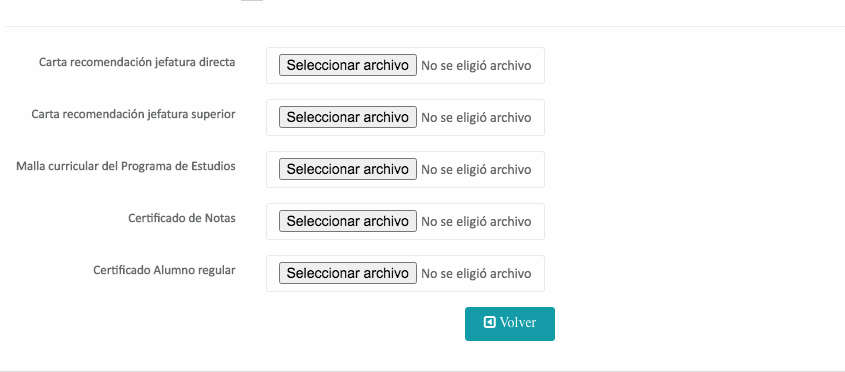Viewport: 845px width, 372px height.
Task: Click 'Malla curricular del Programa de Estudios' label
Action: pos(126,166)
